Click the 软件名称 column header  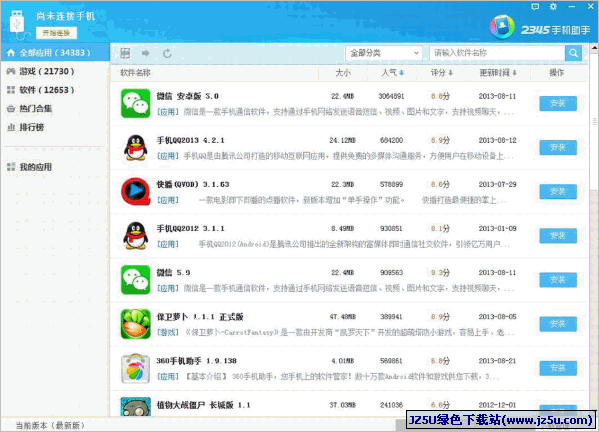point(135,73)
